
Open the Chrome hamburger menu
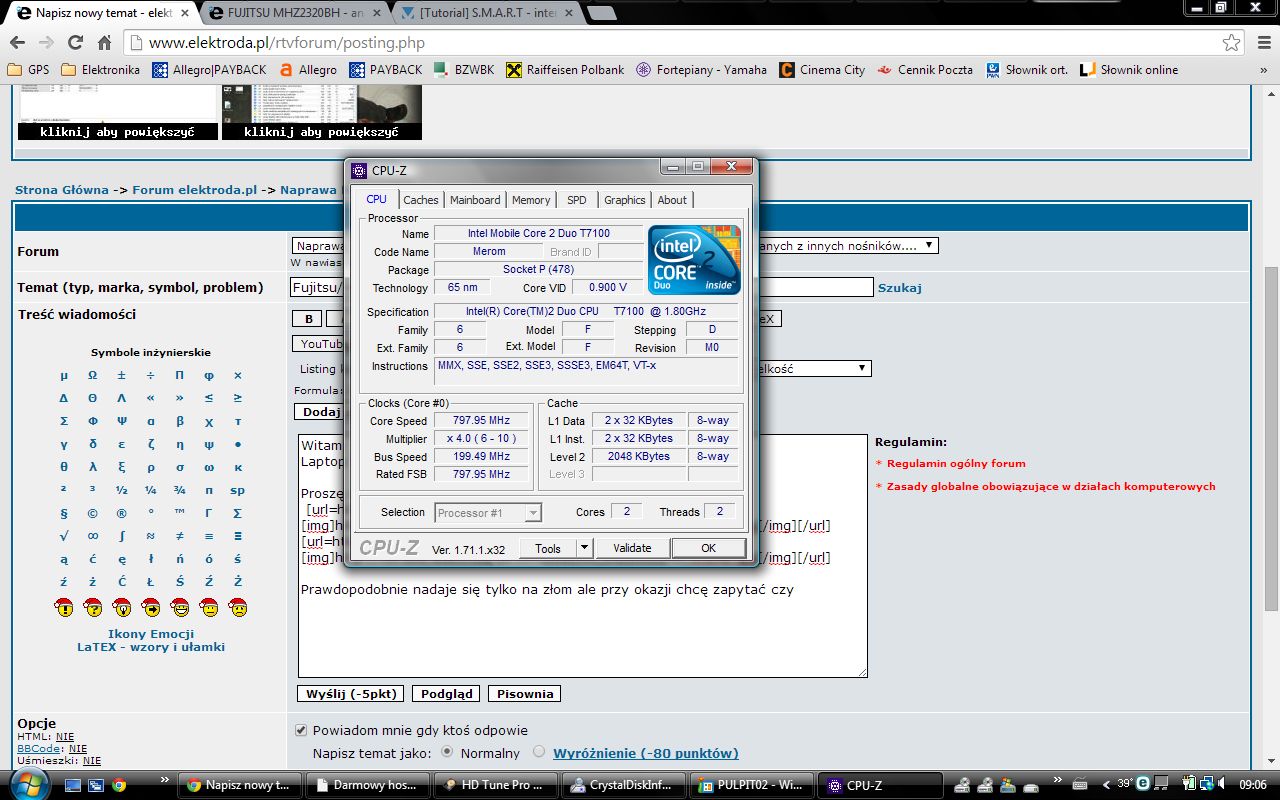tap(1262, 43)
